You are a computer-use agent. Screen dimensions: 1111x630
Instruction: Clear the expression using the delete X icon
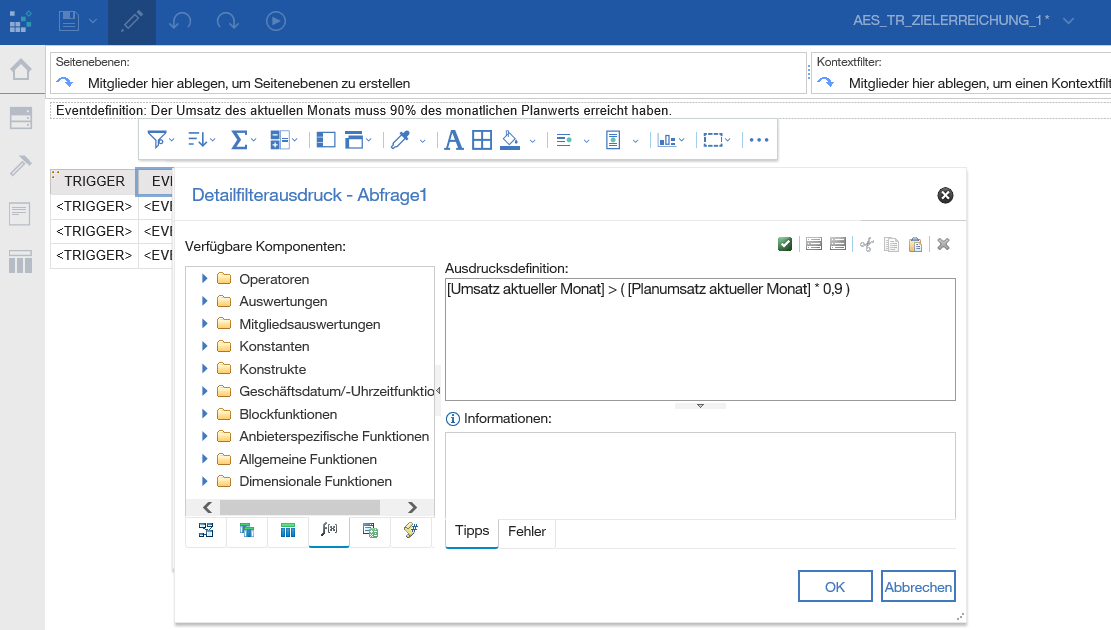(x=942, y=243)
